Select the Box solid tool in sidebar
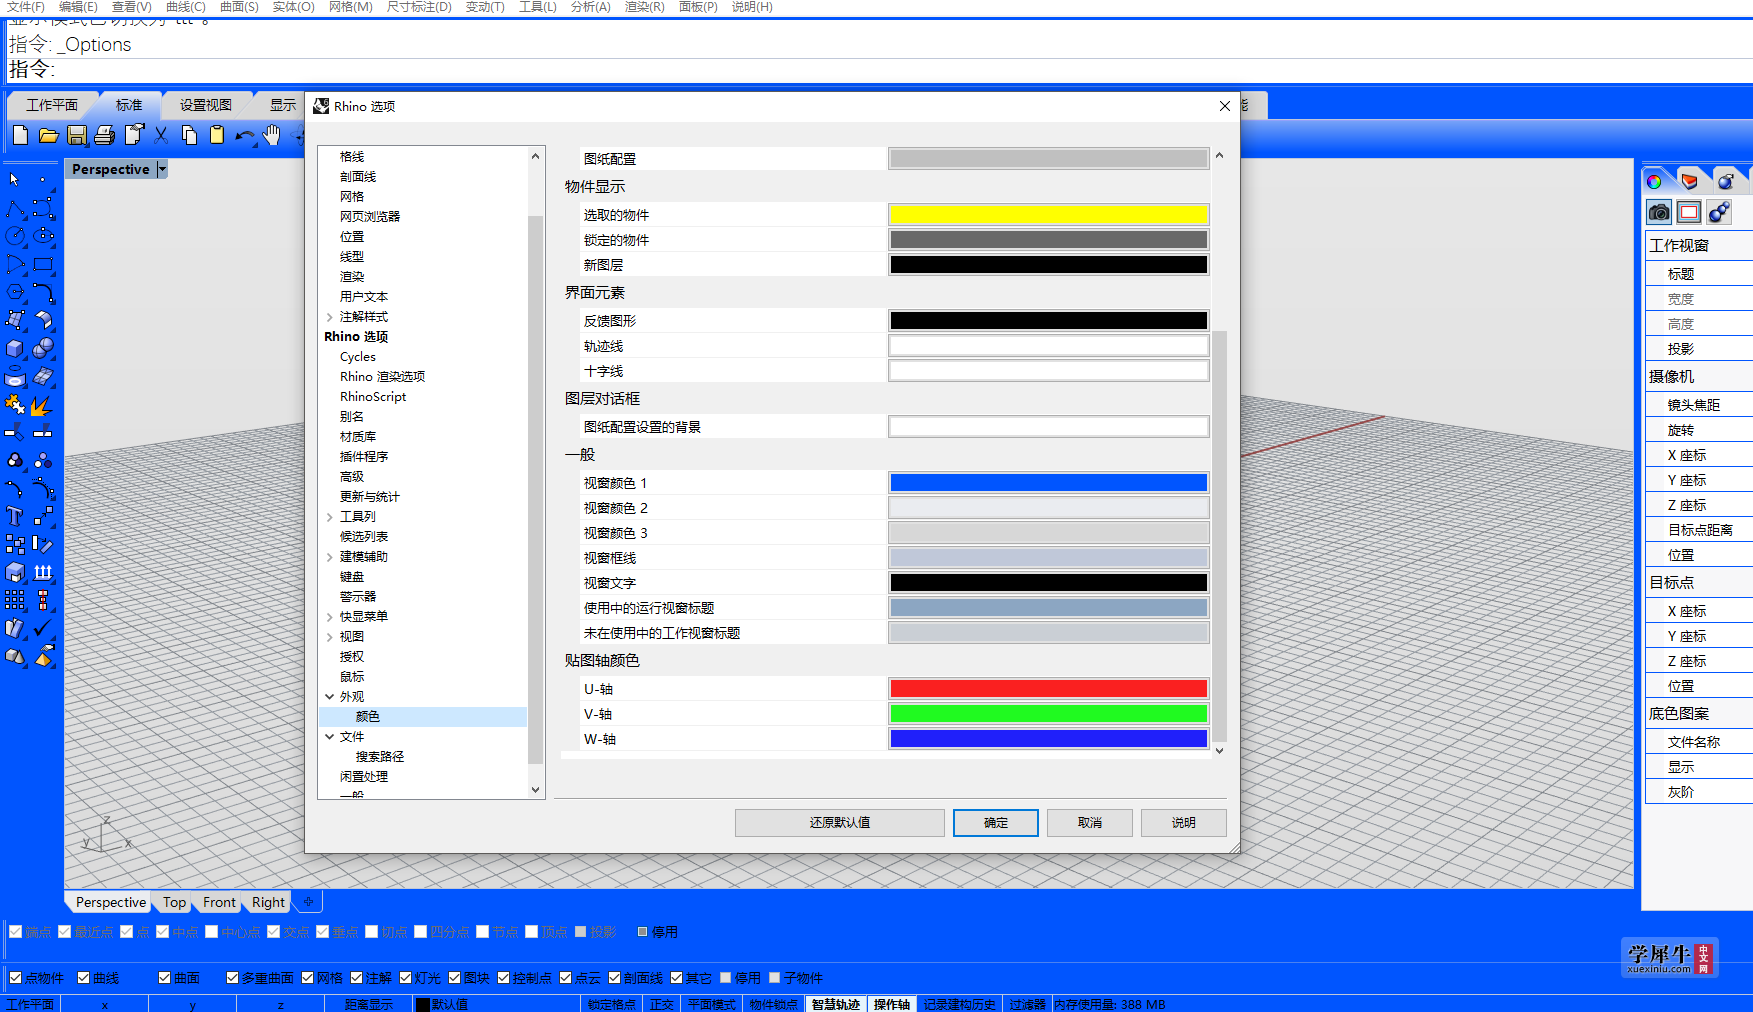 click(15, 348)
